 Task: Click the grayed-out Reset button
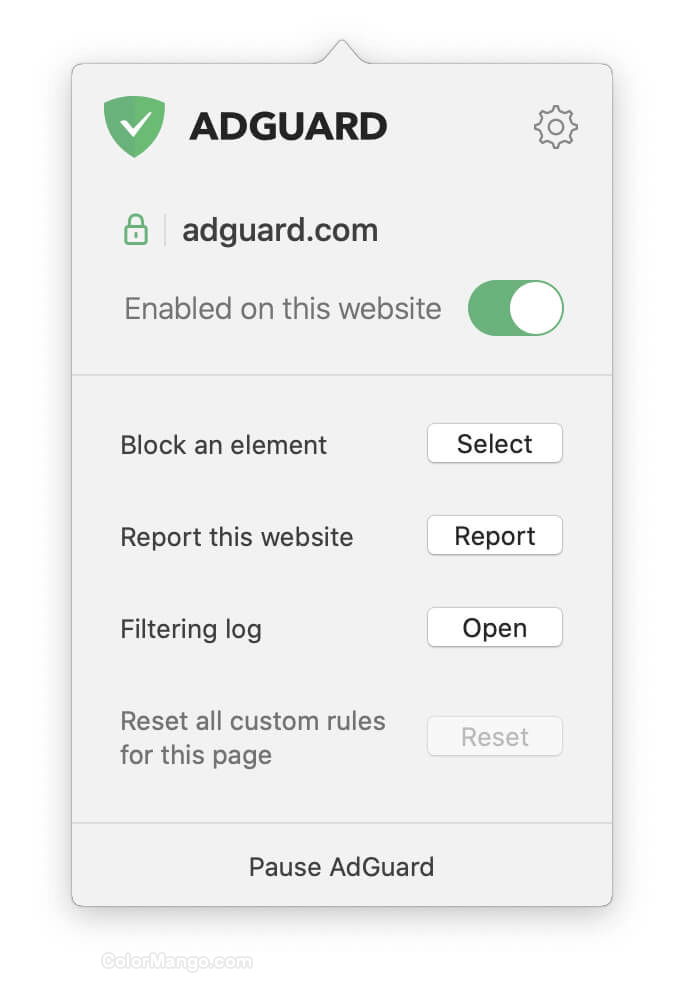494,736
